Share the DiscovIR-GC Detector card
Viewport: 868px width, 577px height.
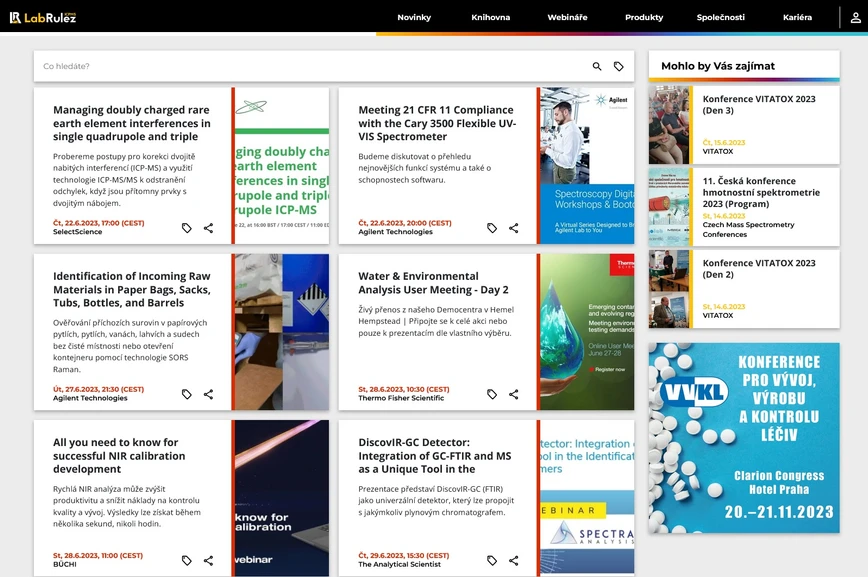pyautogui.click(x=514, y=560)
